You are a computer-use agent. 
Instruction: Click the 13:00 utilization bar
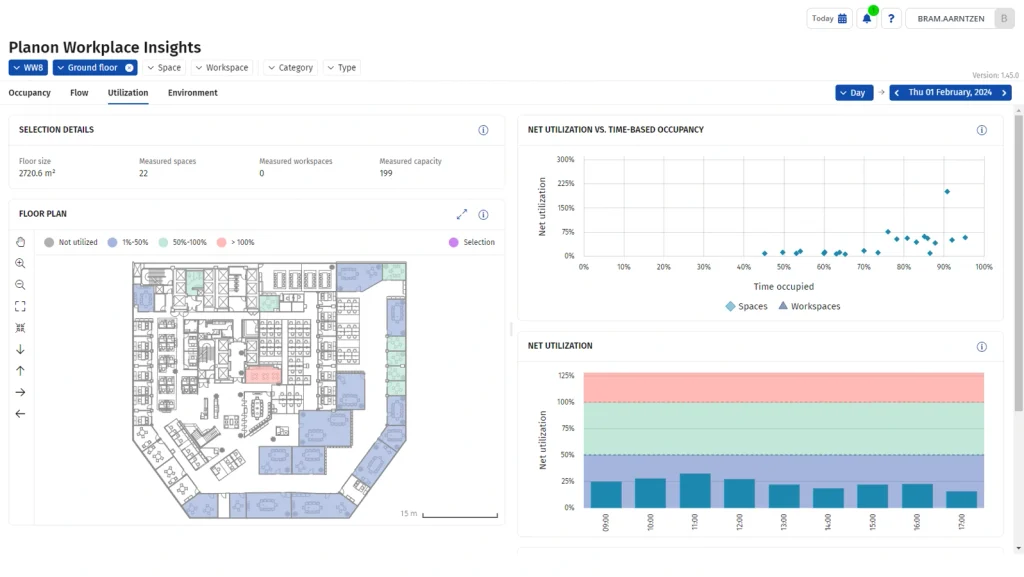pyautogui.click(x=784, y=496)
